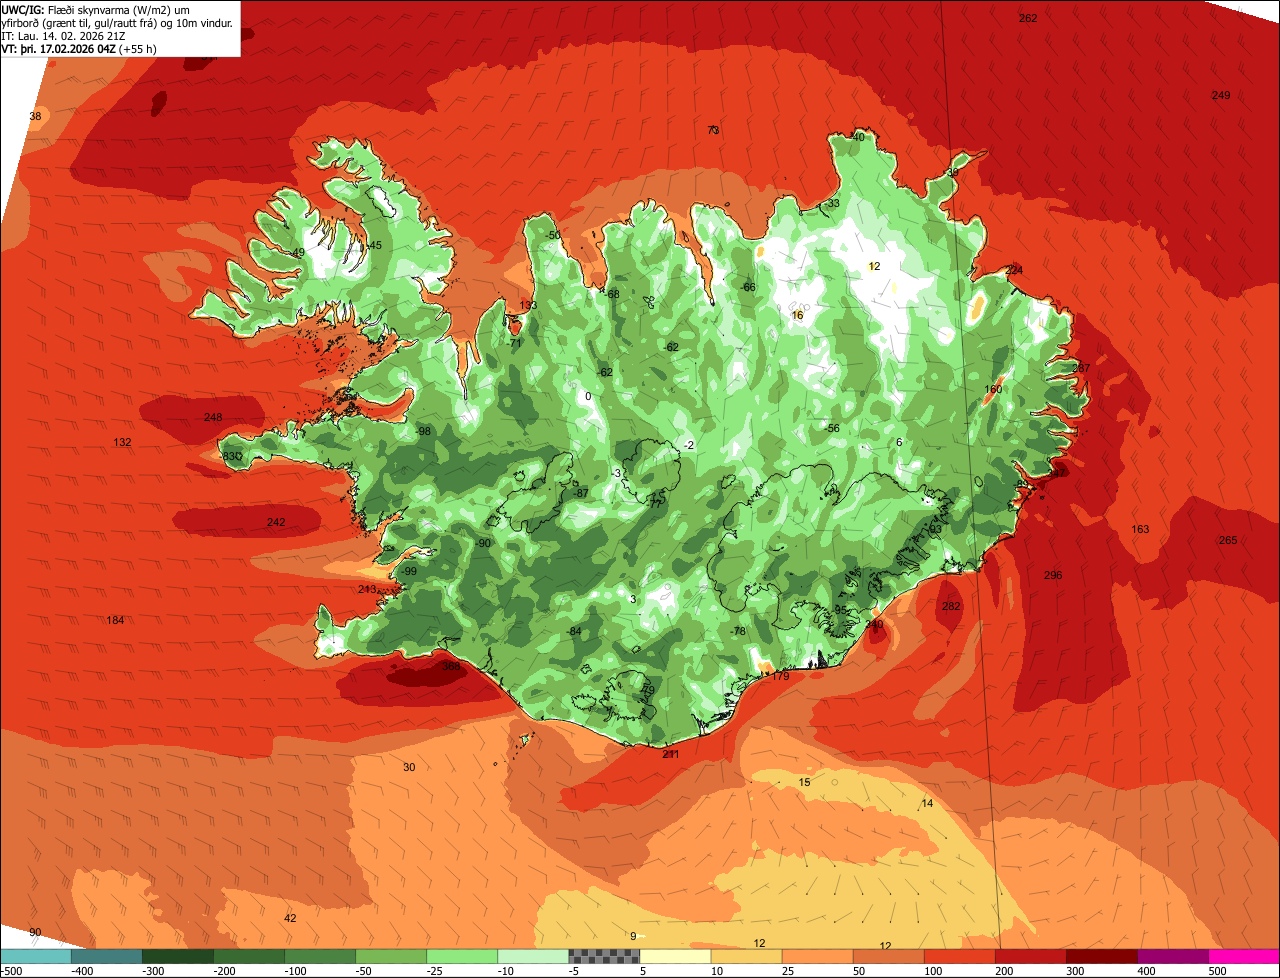
Task: Click the dark orange 50 to 100 swatch
Action: click(888, 956)
